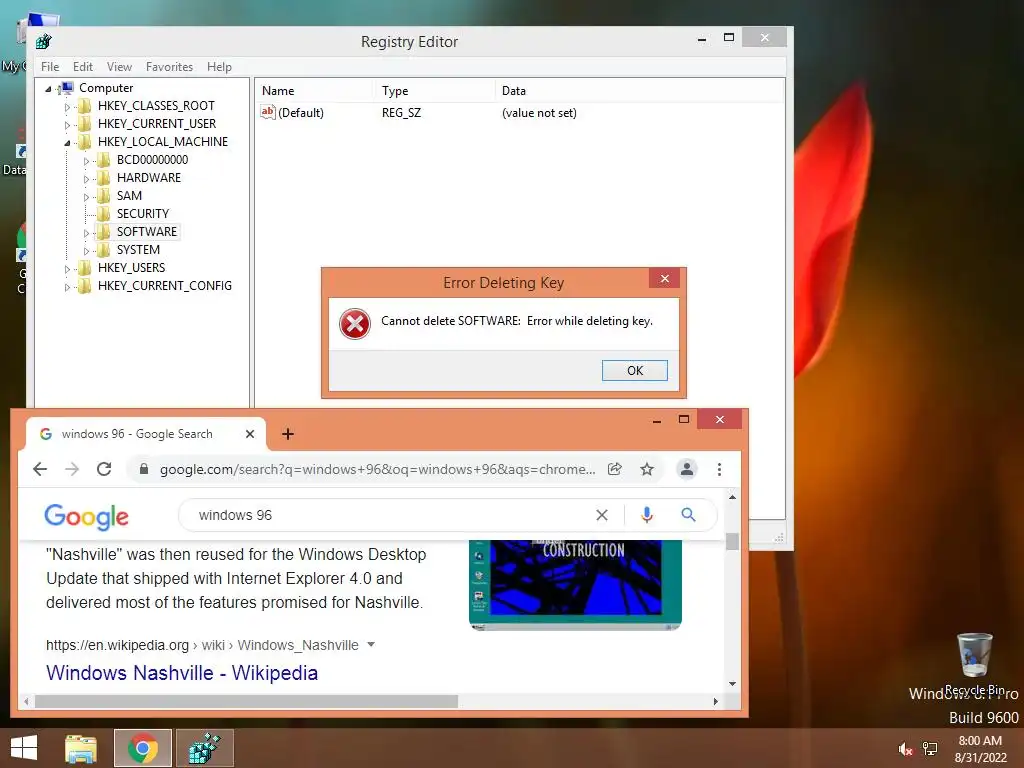
Task: Go forward in Chrome
Action: pos(72,469)
